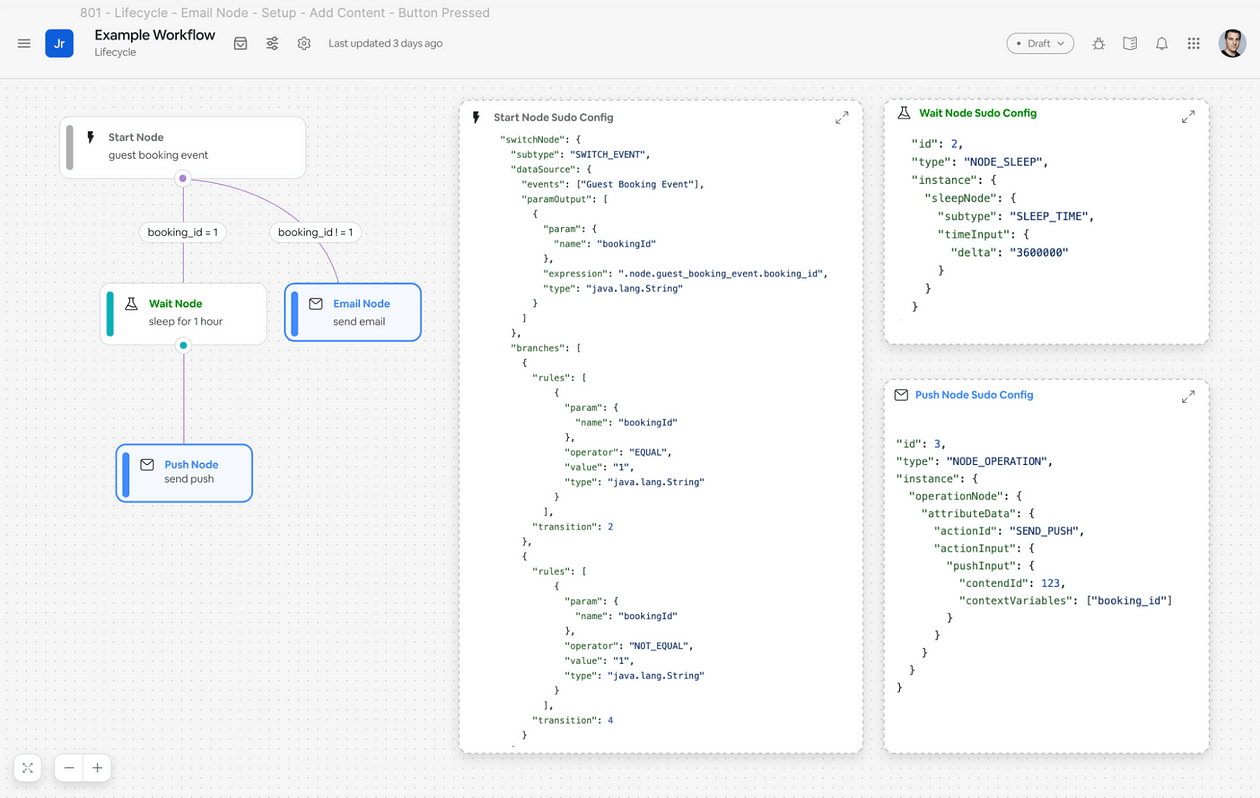The width and height of the screenshot is (1260, 798).
Task: Open the user profile avatar
Action: click(1231, 43)
